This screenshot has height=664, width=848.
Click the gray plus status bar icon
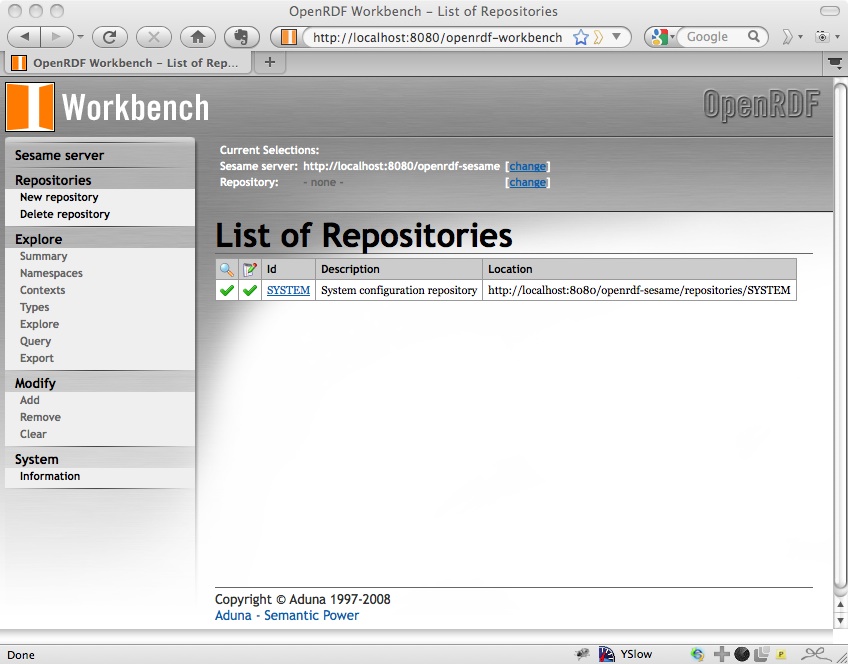[721, 654]
